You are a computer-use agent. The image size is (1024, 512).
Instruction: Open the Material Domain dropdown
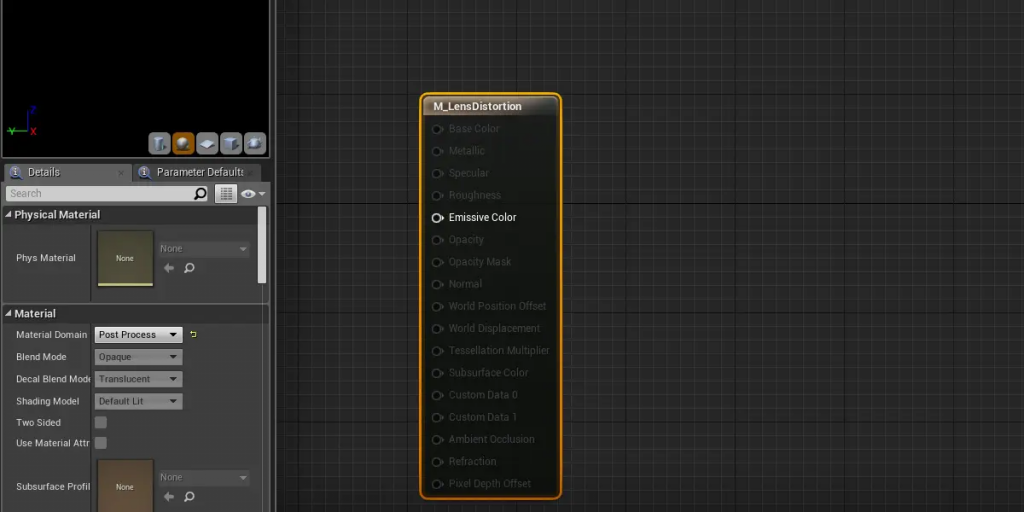tap(139, 335)
